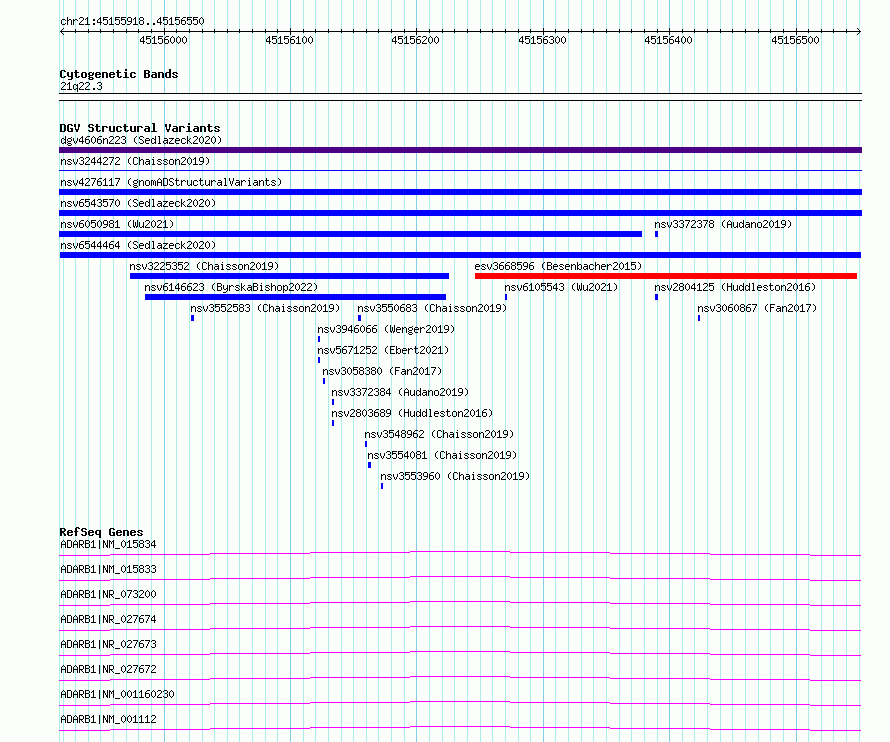Click nsv2803689 (Huddleston2016) label
Viewport: 890px width, 742px height.
pos(412,413)
